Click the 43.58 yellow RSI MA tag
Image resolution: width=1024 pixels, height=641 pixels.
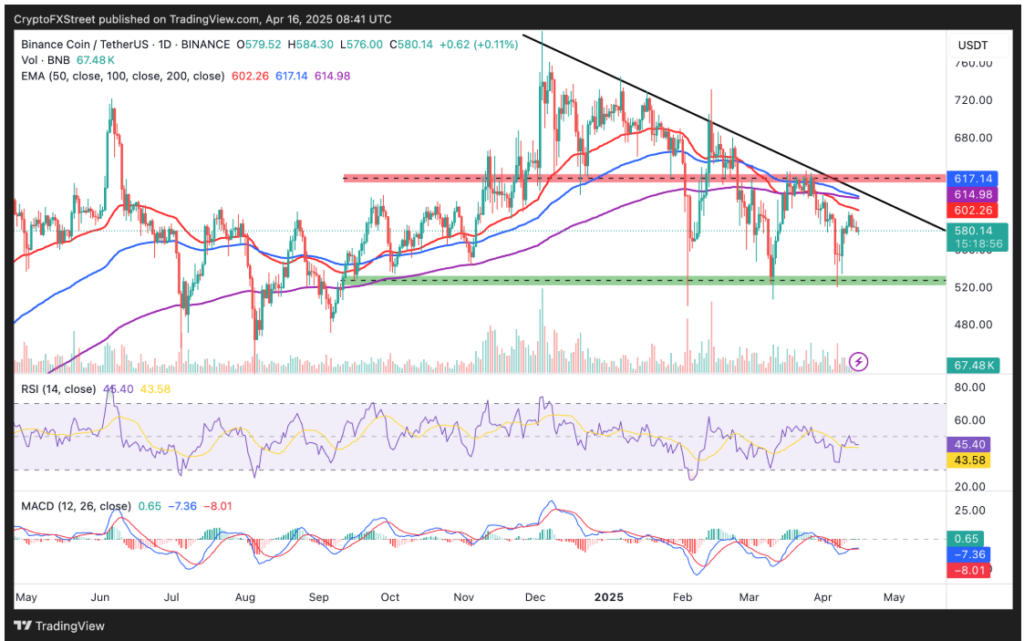969,460
